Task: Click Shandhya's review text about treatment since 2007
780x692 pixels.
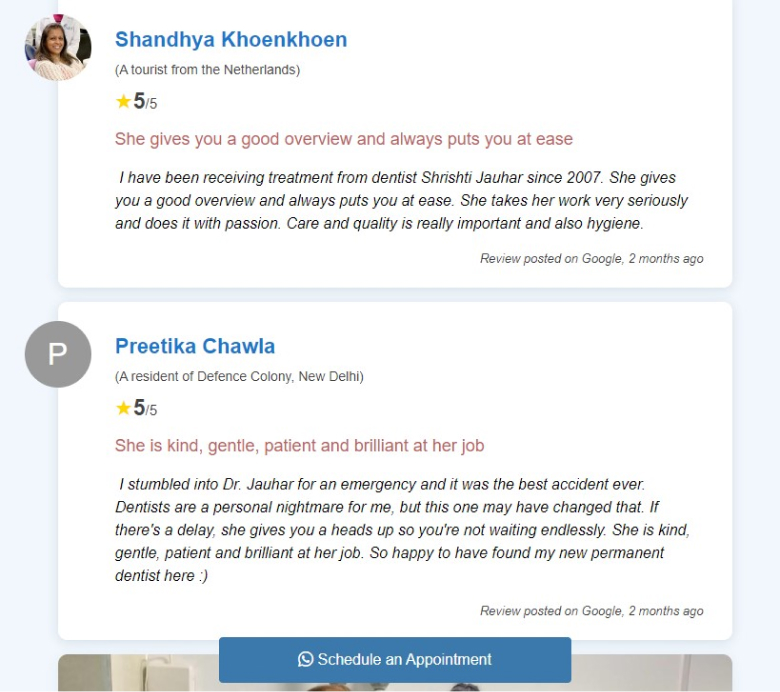Action: click(x=401, y=200)
